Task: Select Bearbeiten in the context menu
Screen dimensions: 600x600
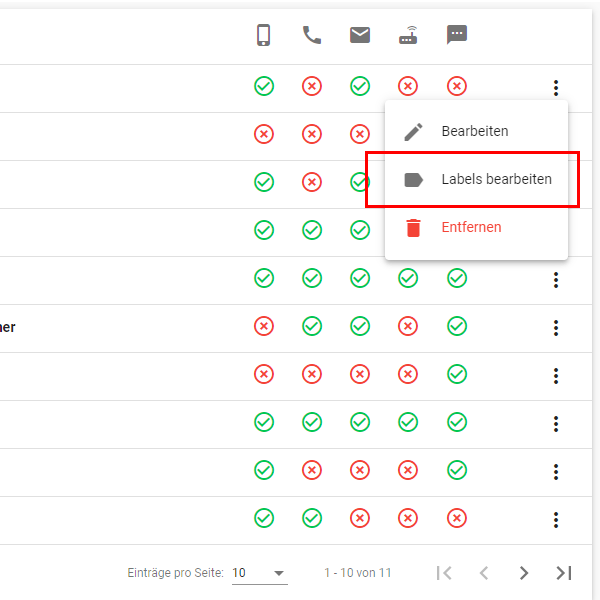Action: pos(475,132)
